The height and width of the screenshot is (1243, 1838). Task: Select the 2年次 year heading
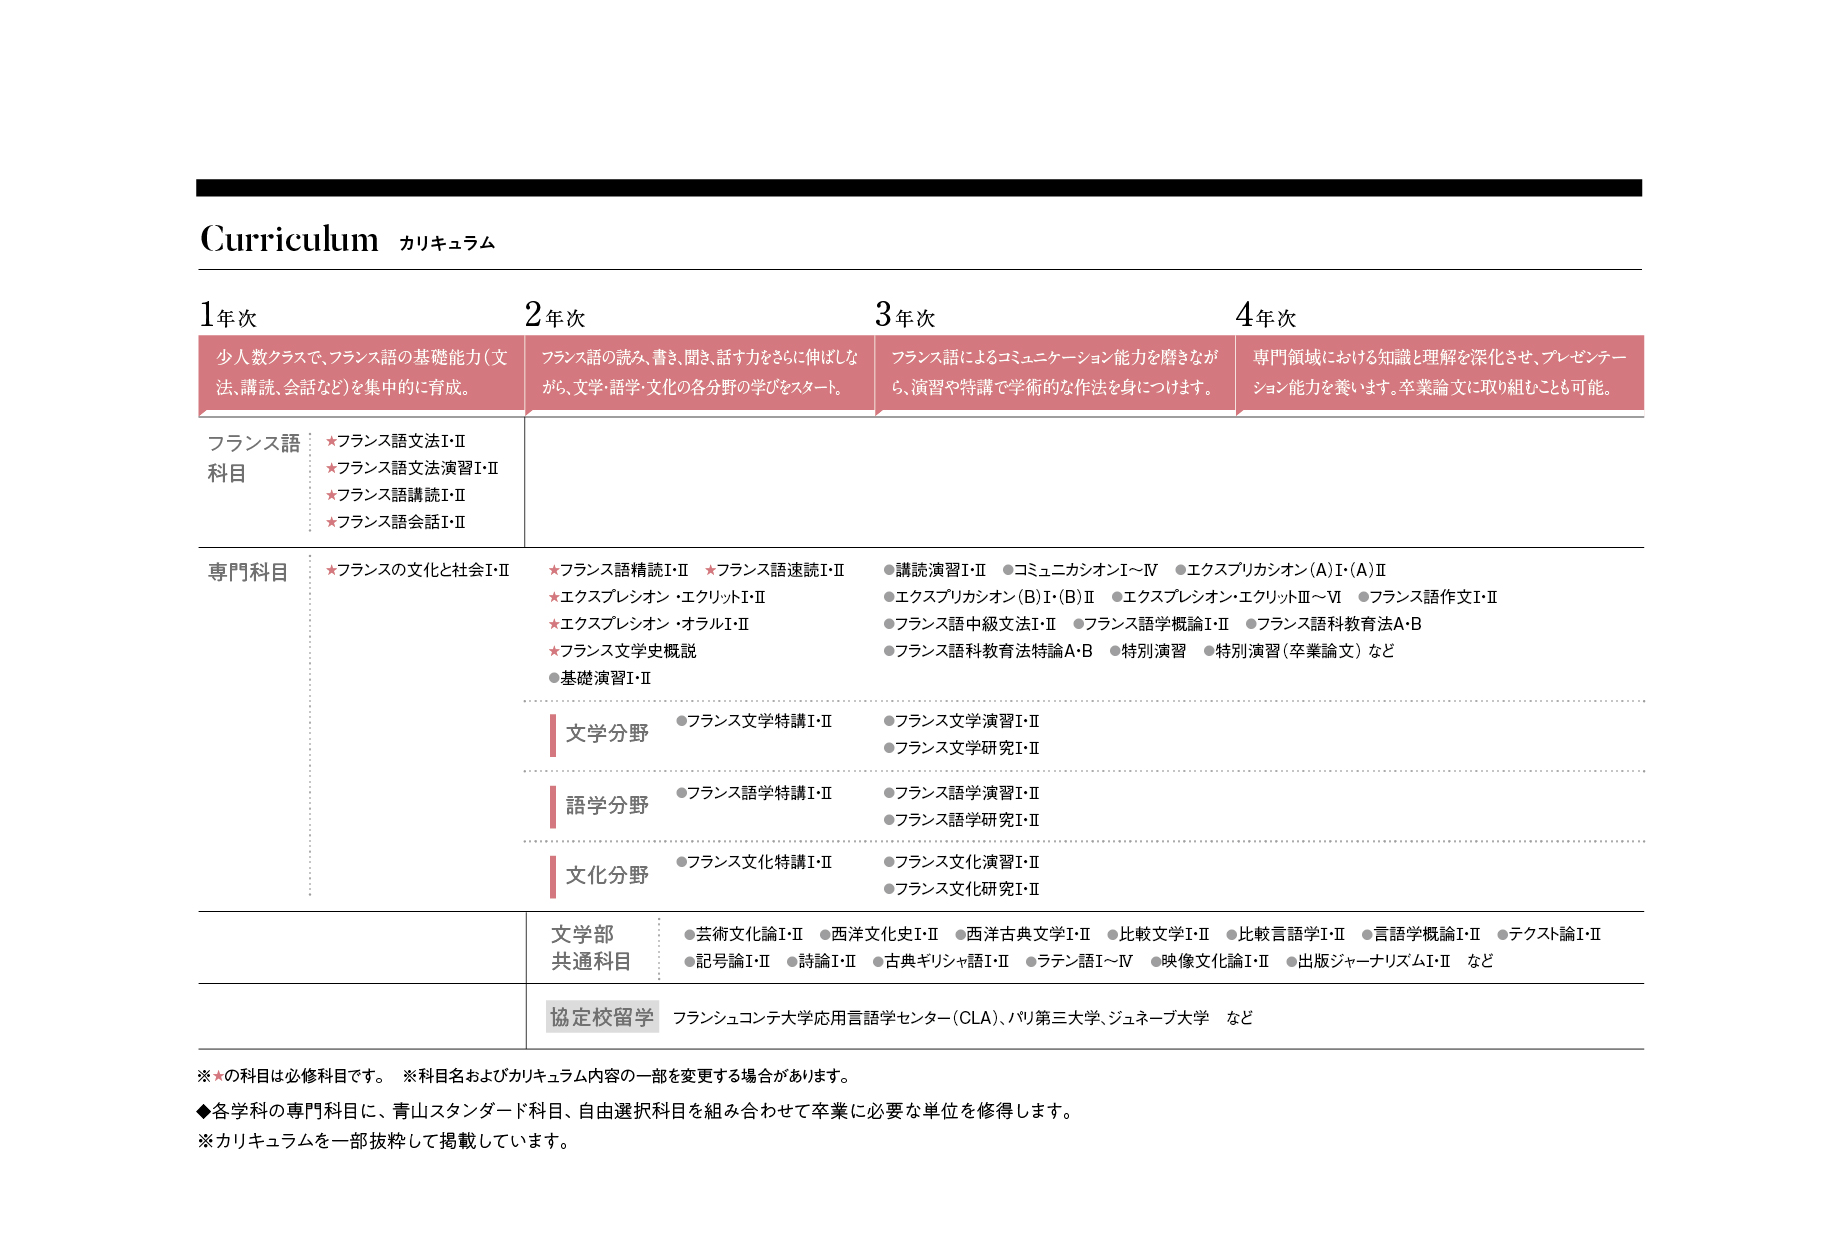click(x=555, y=315)
